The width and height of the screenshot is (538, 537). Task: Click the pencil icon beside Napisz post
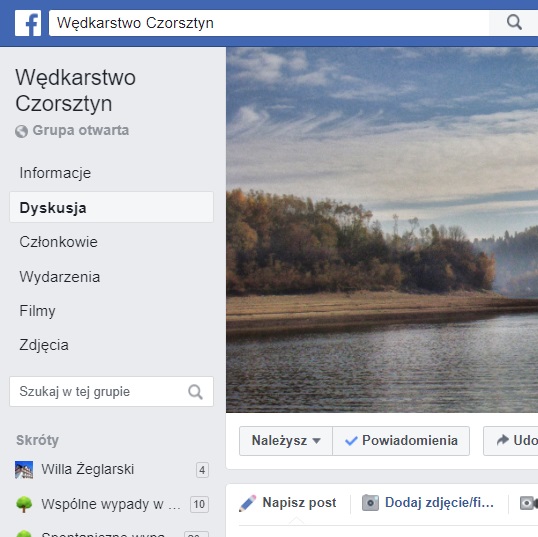tap(247, 503)
